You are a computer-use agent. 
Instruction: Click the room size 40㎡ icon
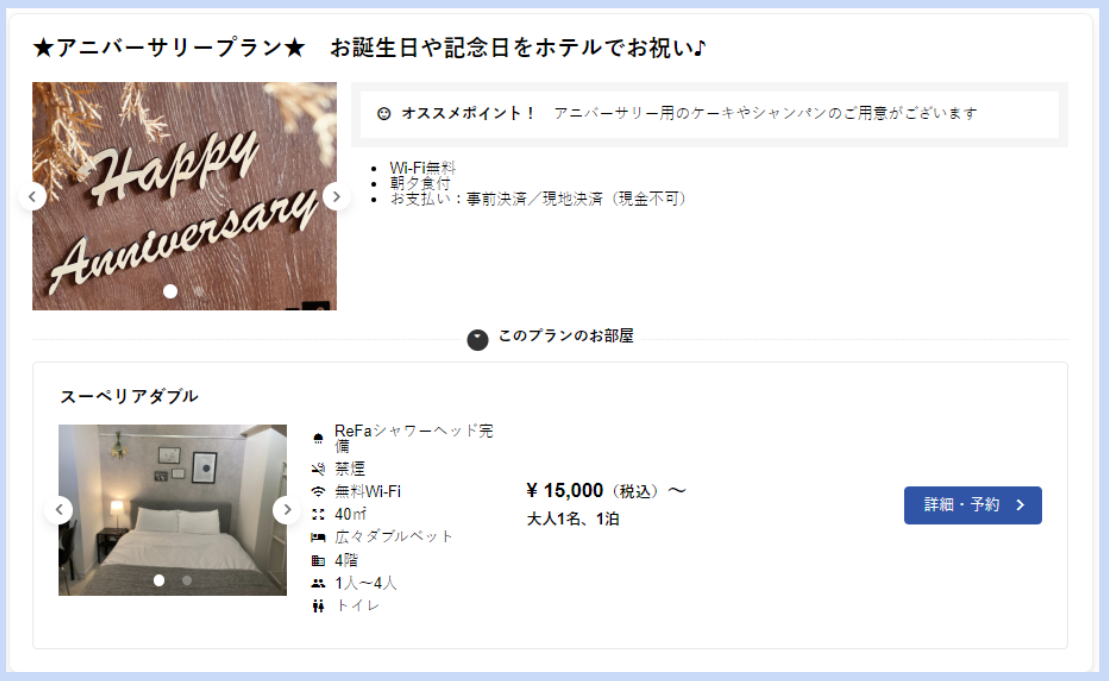(318, 514)
